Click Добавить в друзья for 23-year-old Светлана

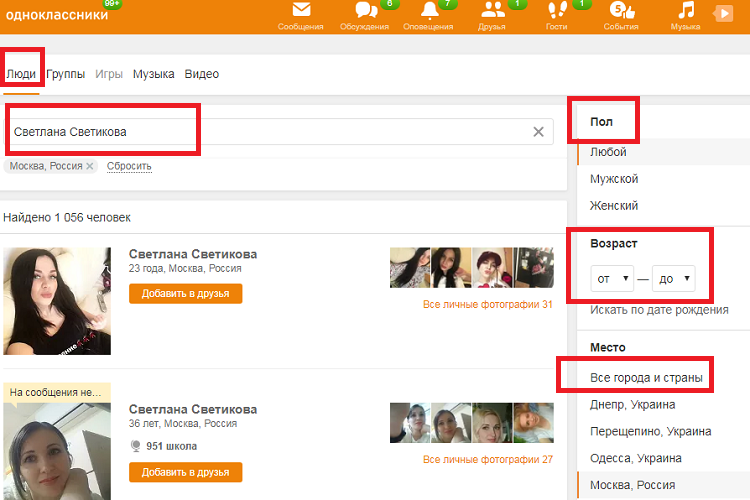pos(185,293)
